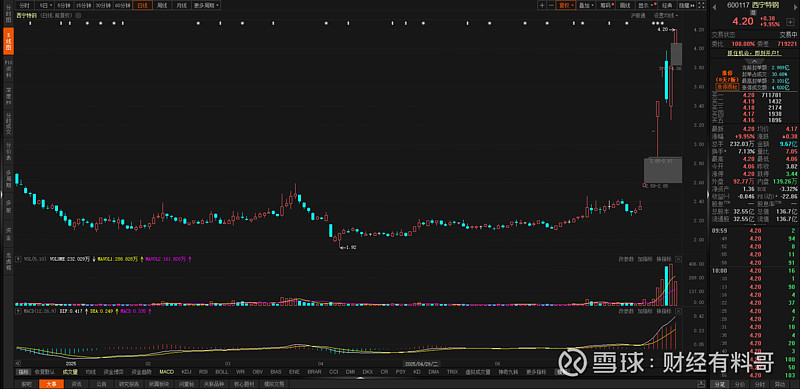Toggle the MACD indicator selection

(x=167, y=372)
